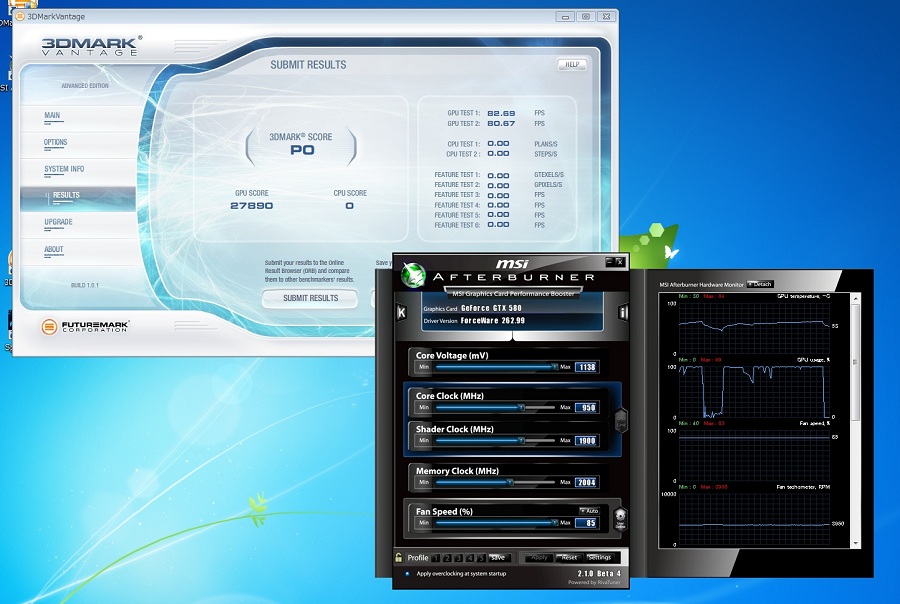Open the MAIN section in 3DMark Vantage
This screenshot has width=900, height=604.
pyautogui.click(x=52, y=115)
